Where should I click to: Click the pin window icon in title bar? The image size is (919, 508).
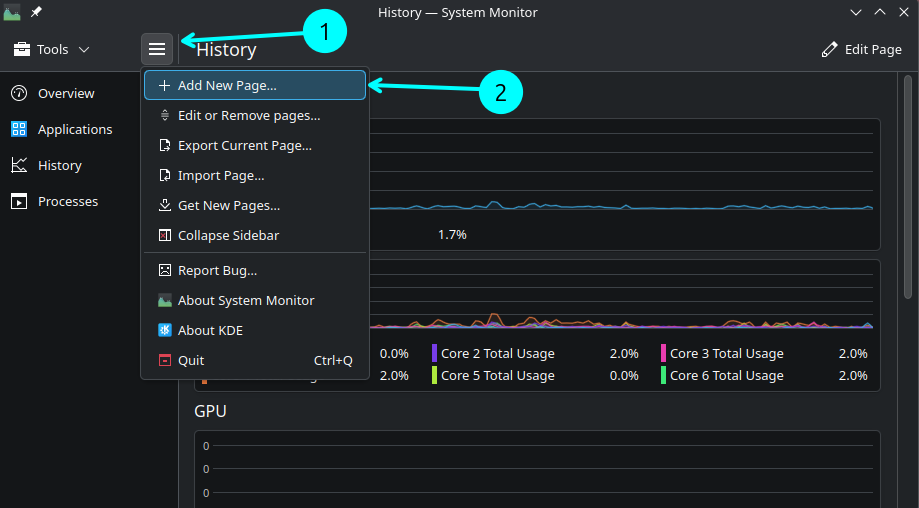coord(36,12)
